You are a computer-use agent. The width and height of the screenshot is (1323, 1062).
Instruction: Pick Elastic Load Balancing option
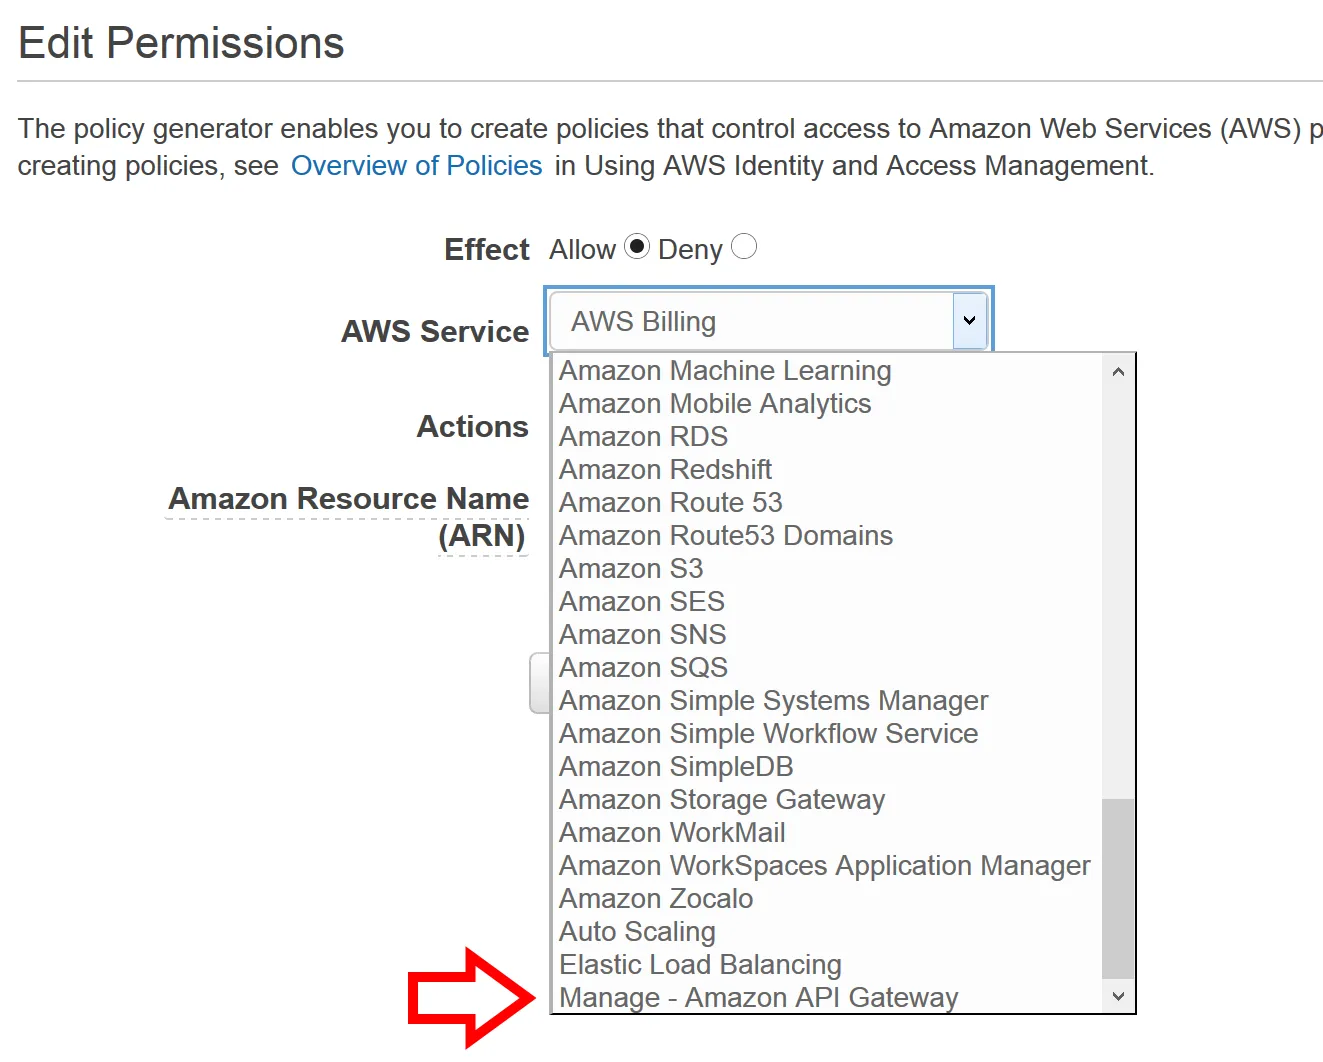(700, 965)
